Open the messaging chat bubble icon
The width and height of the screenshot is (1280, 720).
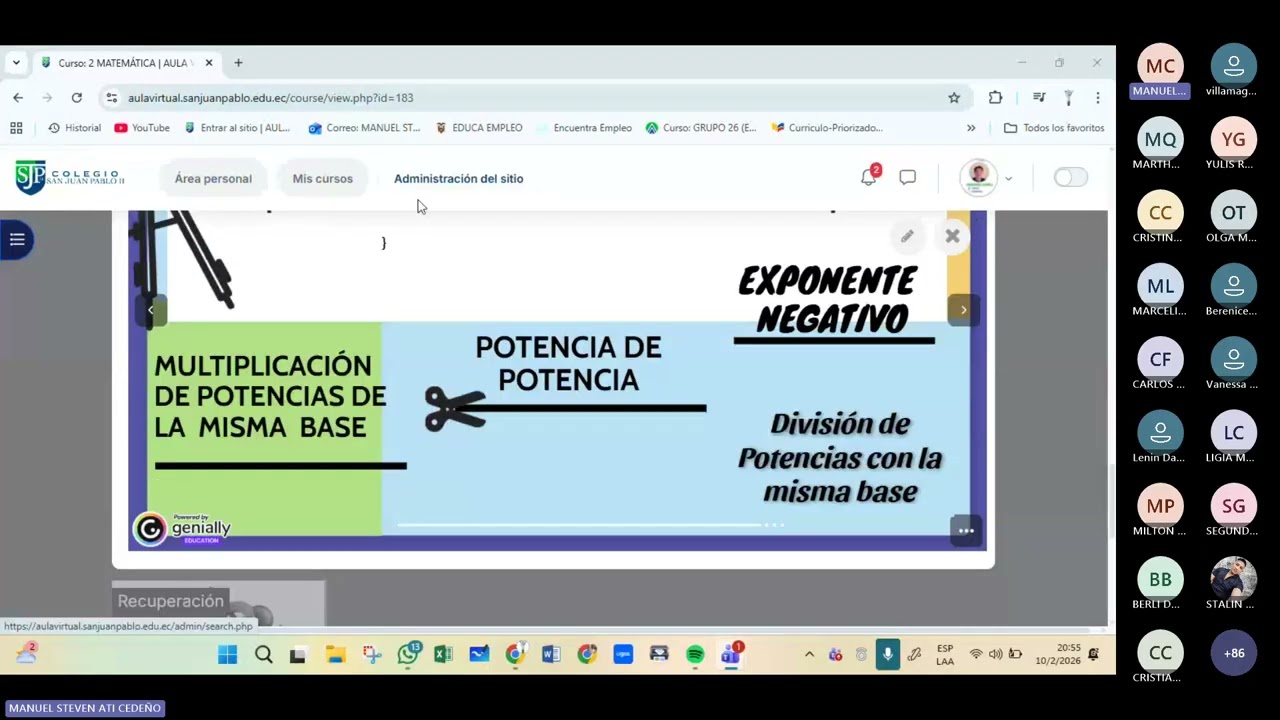coord(908,177)
